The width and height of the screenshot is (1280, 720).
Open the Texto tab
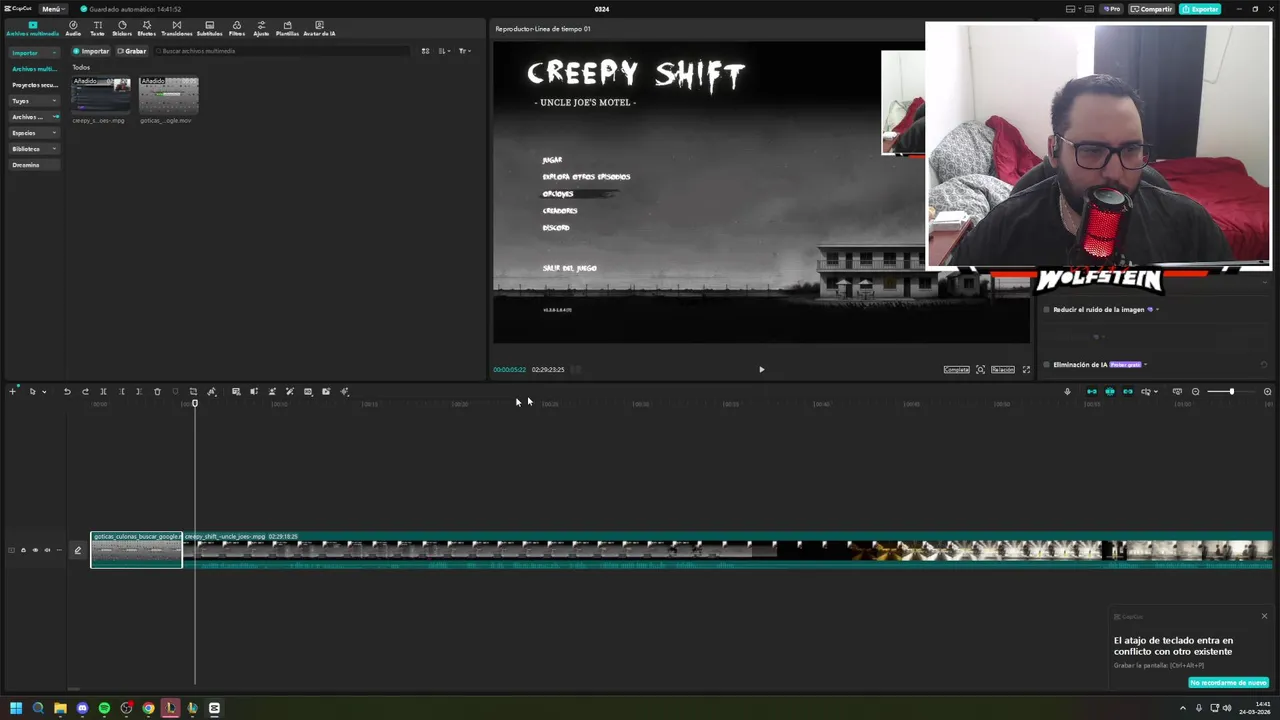coord(97,28)
